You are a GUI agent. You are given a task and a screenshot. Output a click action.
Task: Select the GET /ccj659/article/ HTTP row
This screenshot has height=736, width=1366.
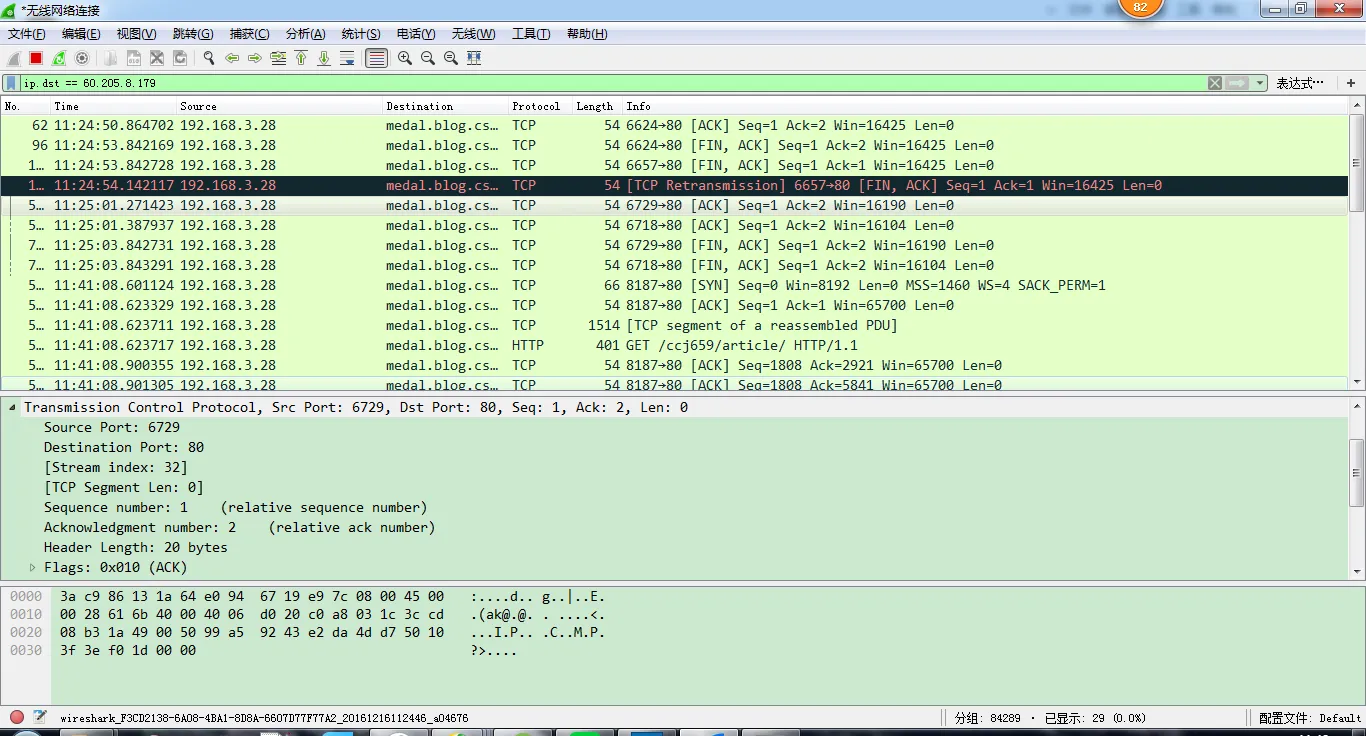(x=674, y=345)
